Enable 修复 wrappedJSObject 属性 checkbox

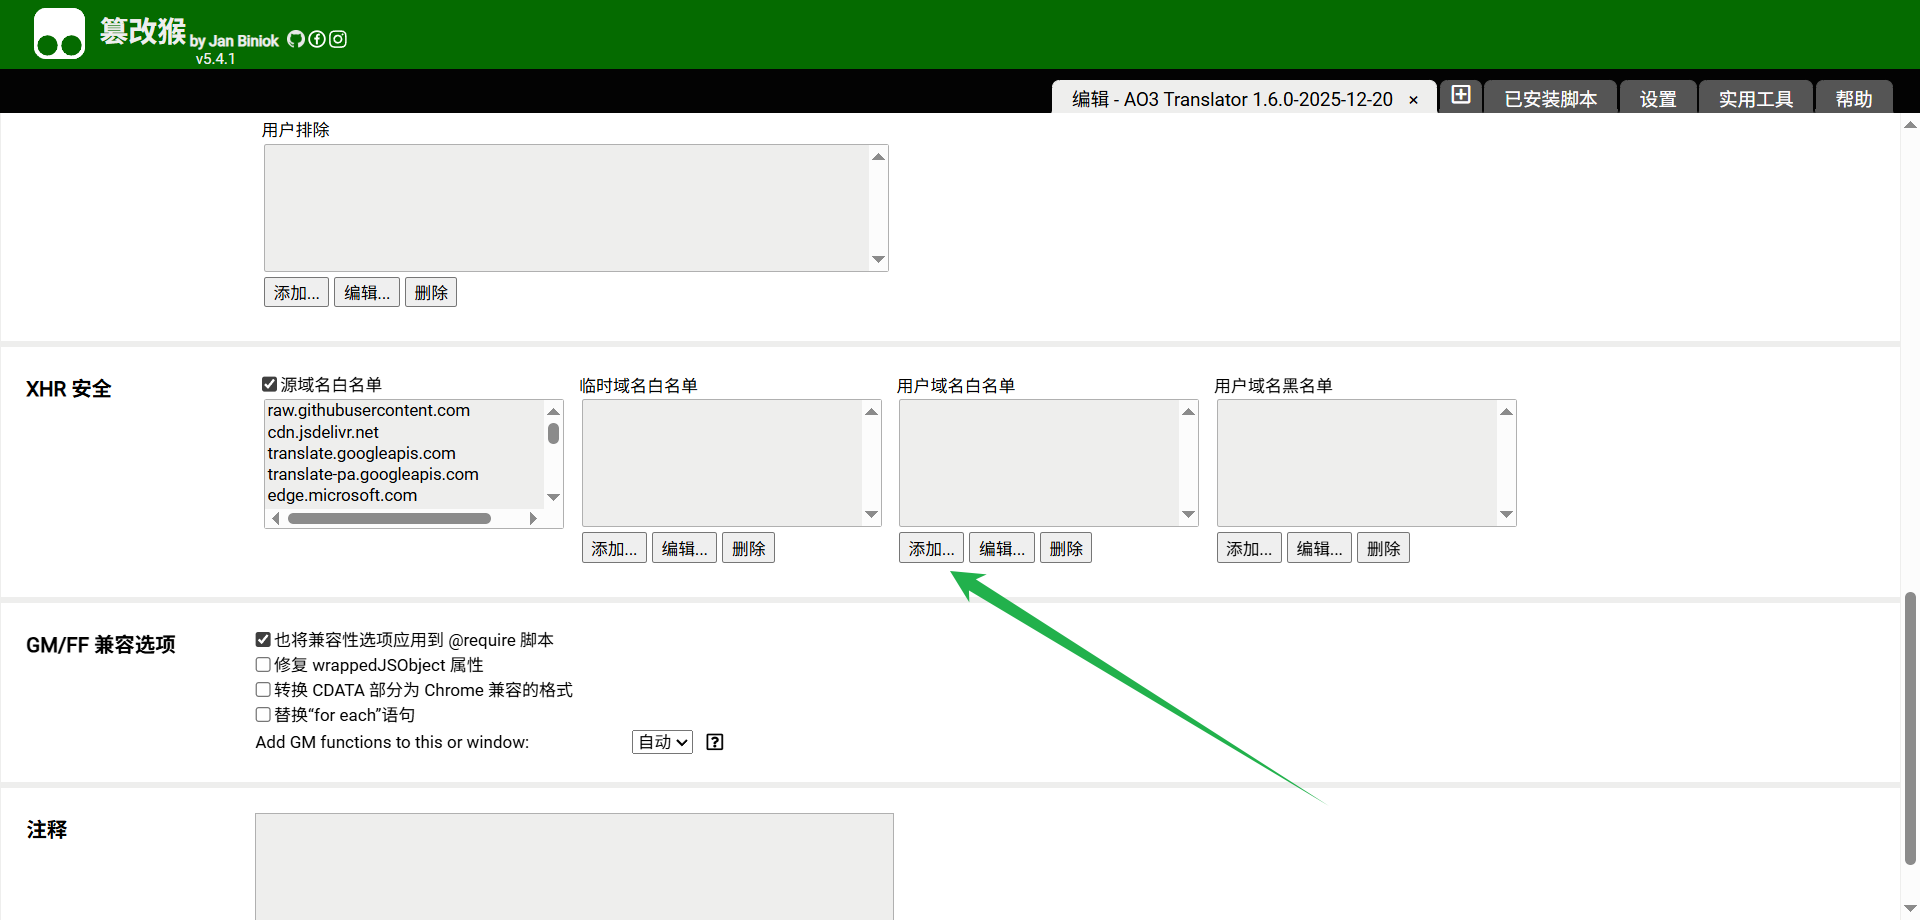263,665
